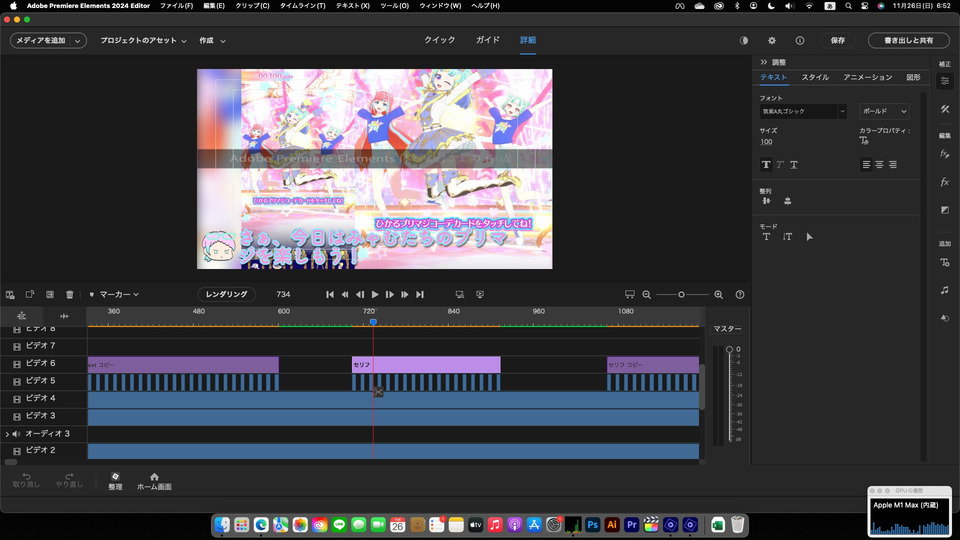The image size is (960, 540).
Task: Toggle underline text style
Action: click(794, 165)
